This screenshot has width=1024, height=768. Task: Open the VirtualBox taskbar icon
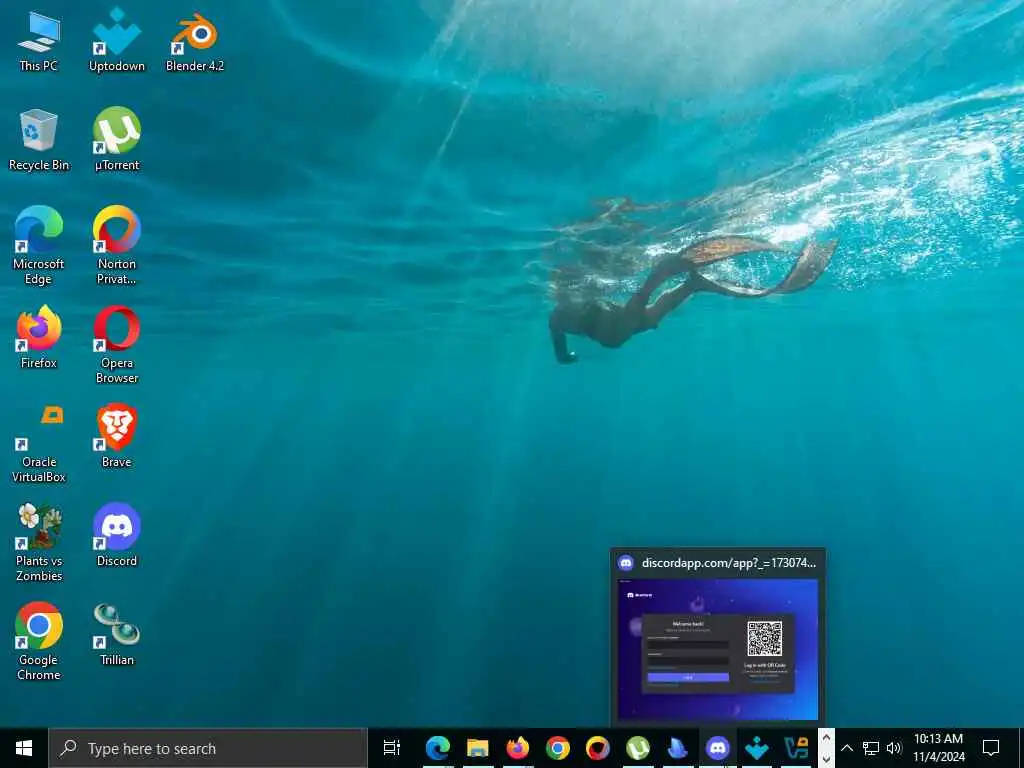point(796,748)
